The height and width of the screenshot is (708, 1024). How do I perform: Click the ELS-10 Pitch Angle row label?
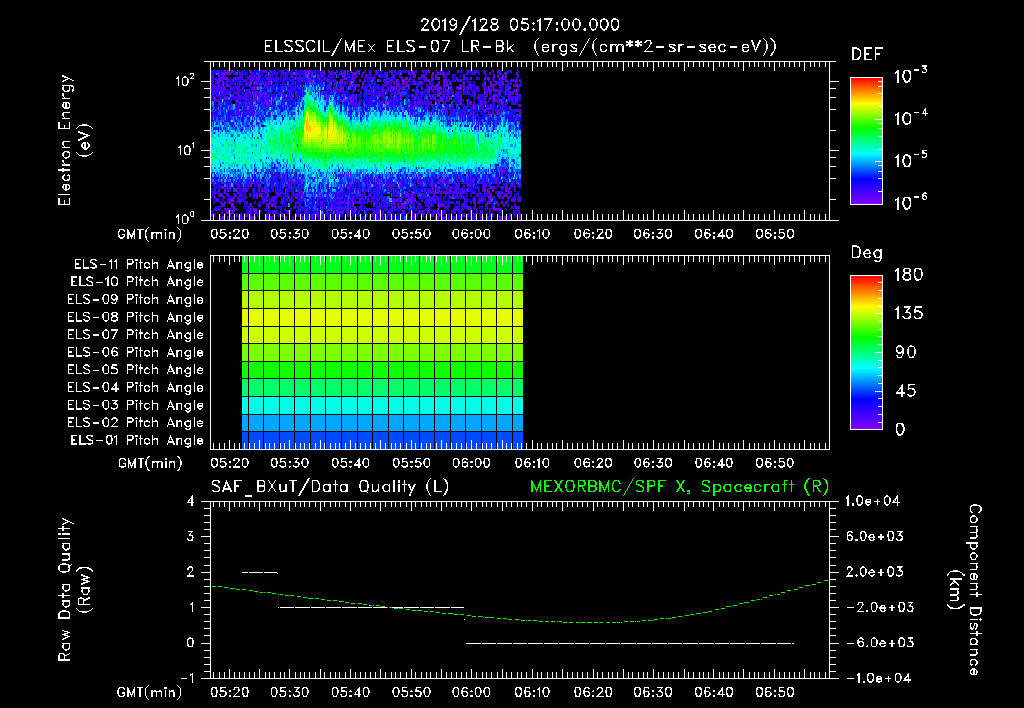pyautogui.click(x=137, y=282)
